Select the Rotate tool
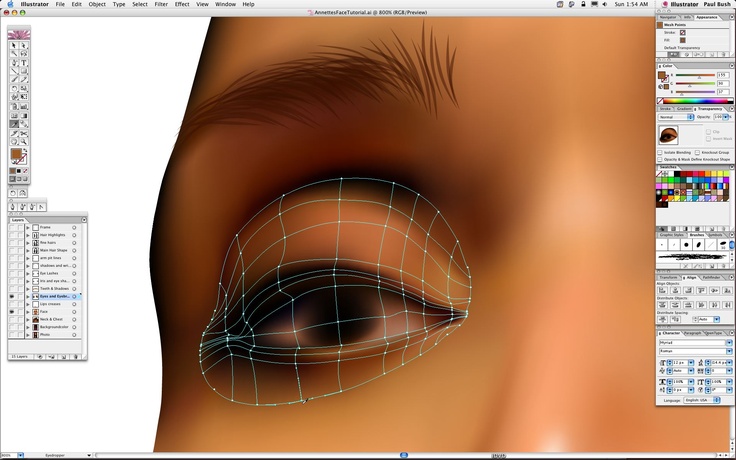 pos(14,88)
